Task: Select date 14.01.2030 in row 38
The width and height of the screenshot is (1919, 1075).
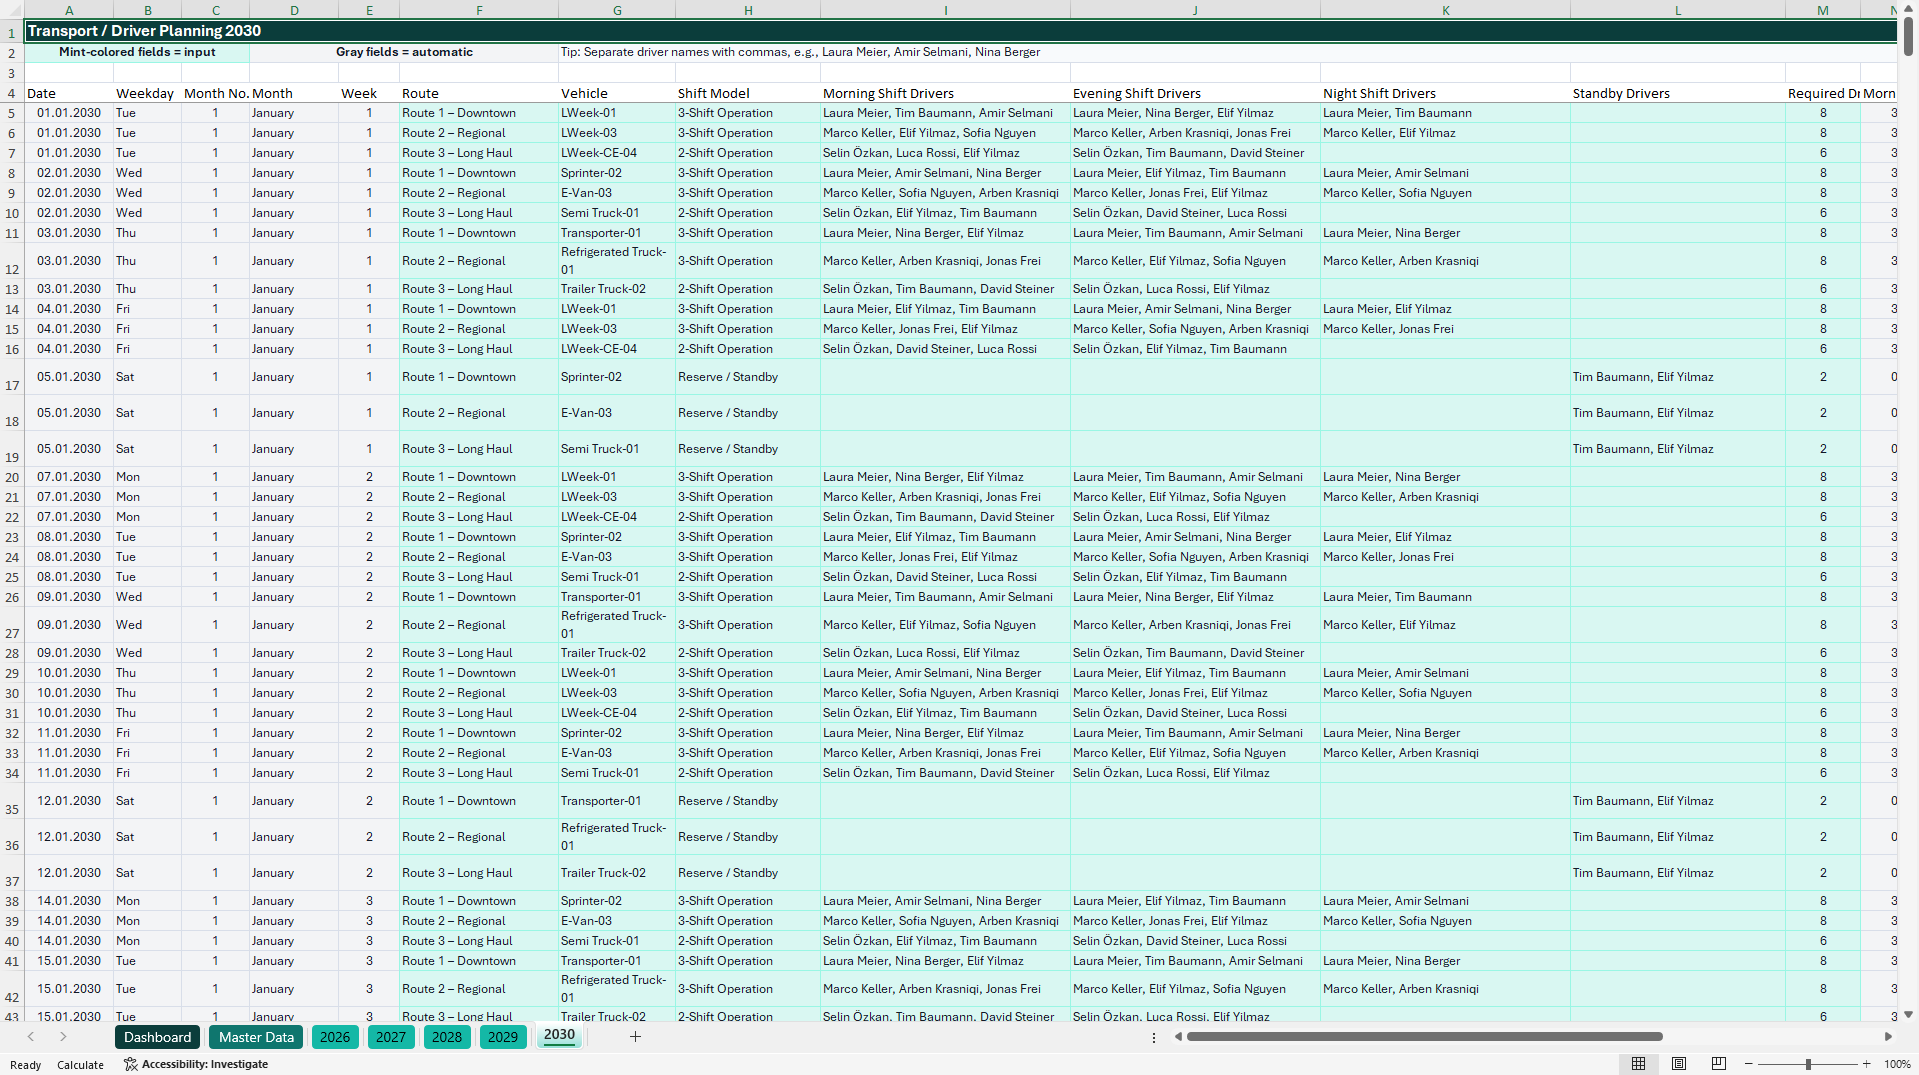Action: pyautogui.click(x=69, y=901)
